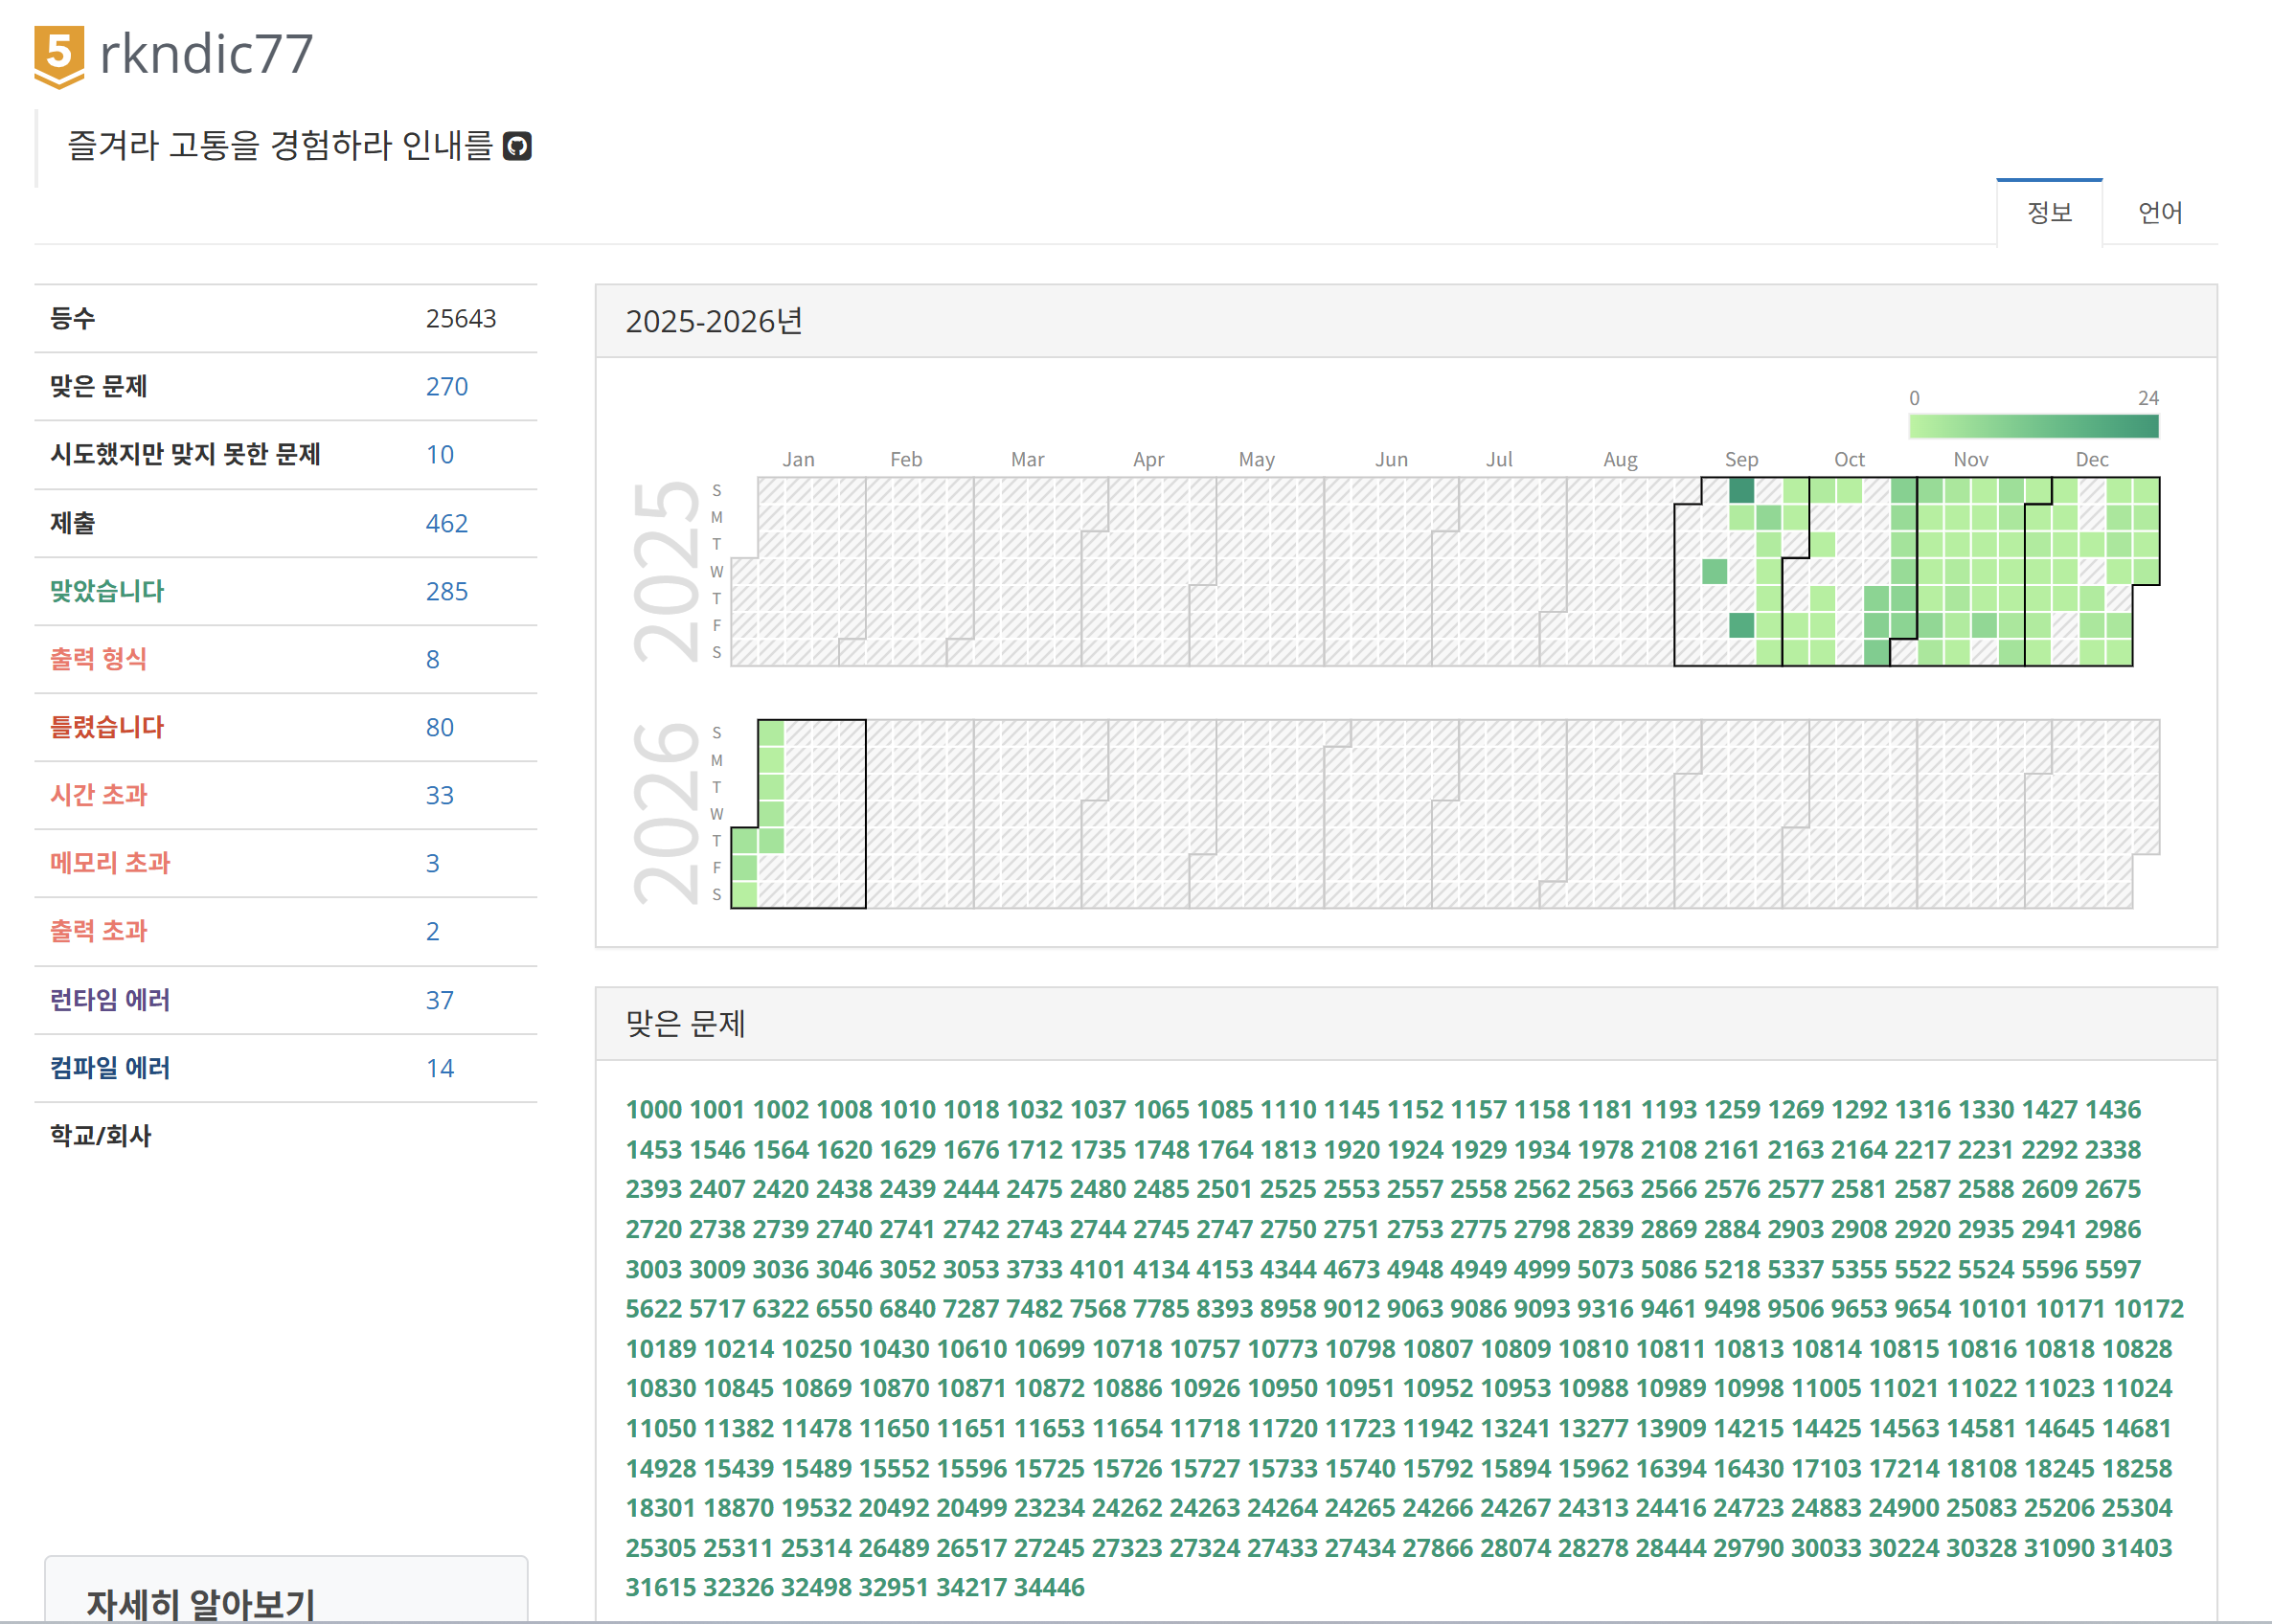Click first green January 2026 Sunday cell
This screenshot has width=2272, height=1624.
771,733
